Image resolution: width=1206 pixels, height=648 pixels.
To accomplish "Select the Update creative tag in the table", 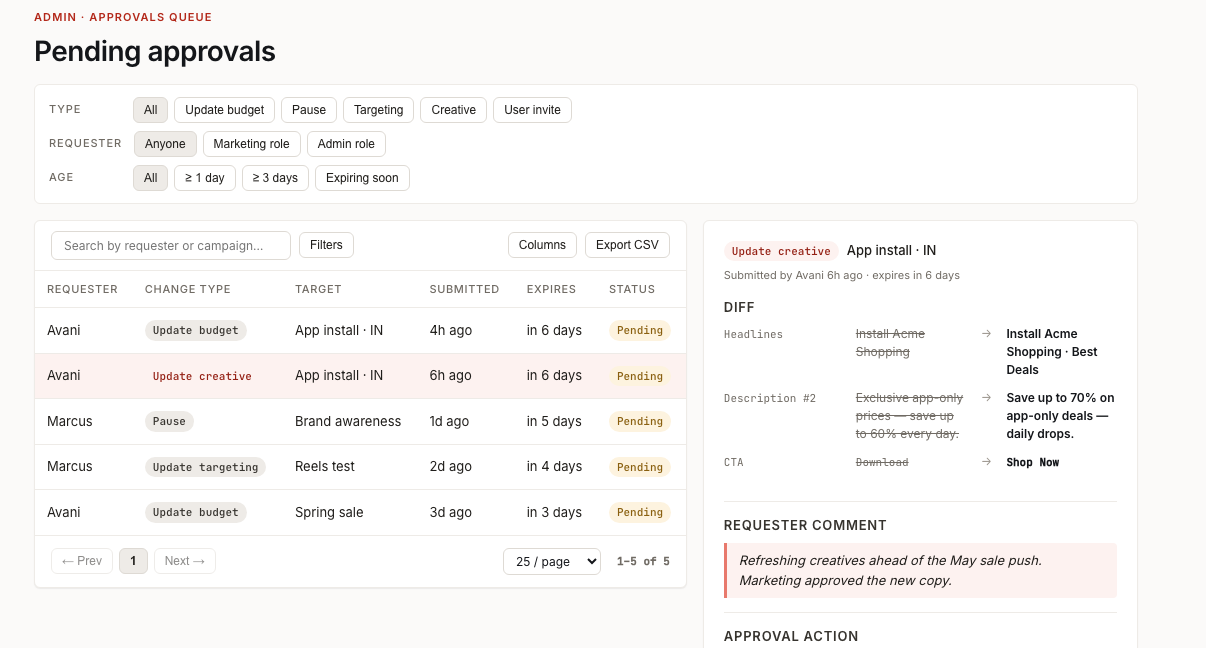I will (x=202, y=376).
